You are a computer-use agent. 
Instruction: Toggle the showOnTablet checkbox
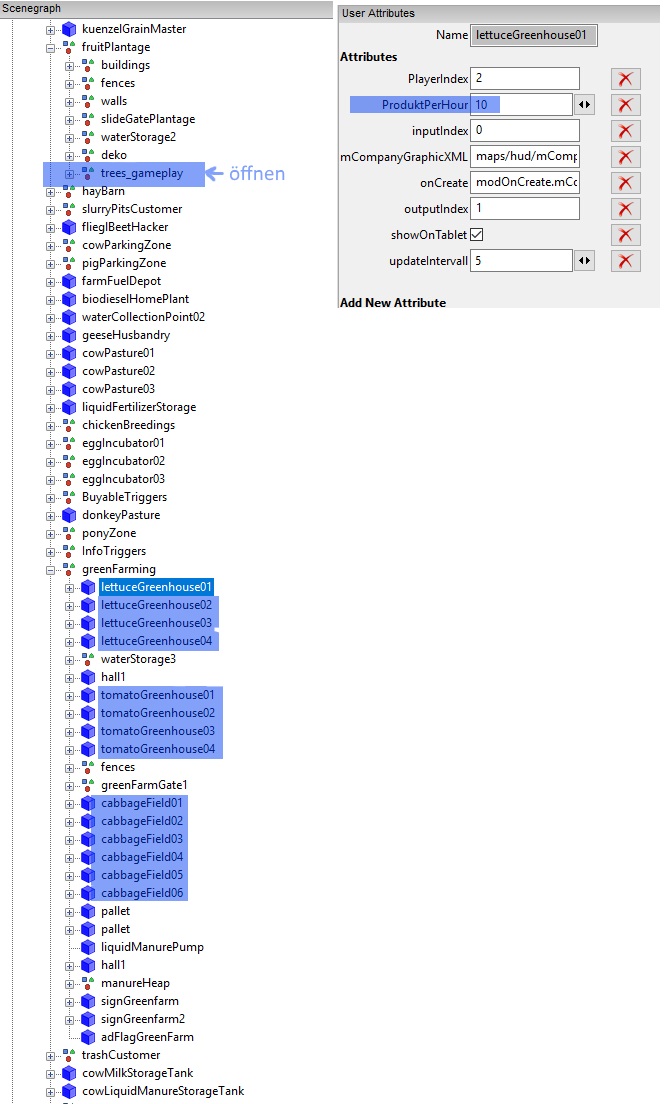click(x=477, y=235)
